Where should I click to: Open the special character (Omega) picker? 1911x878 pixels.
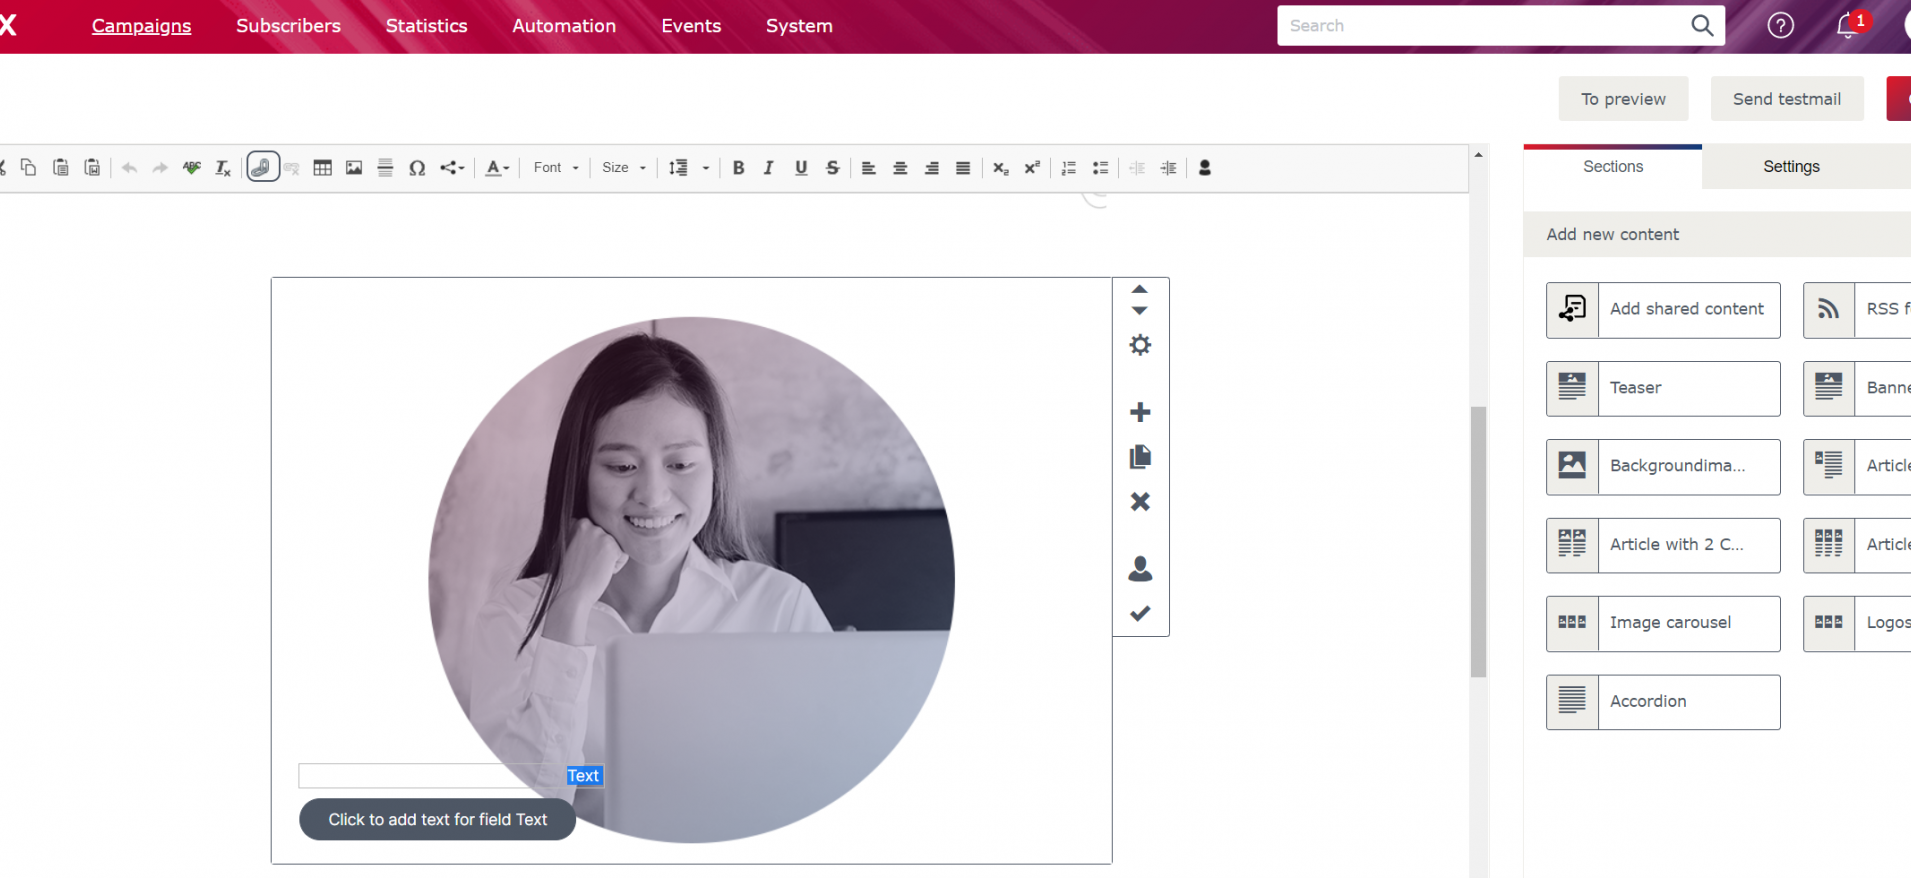(x=417, y=168)
